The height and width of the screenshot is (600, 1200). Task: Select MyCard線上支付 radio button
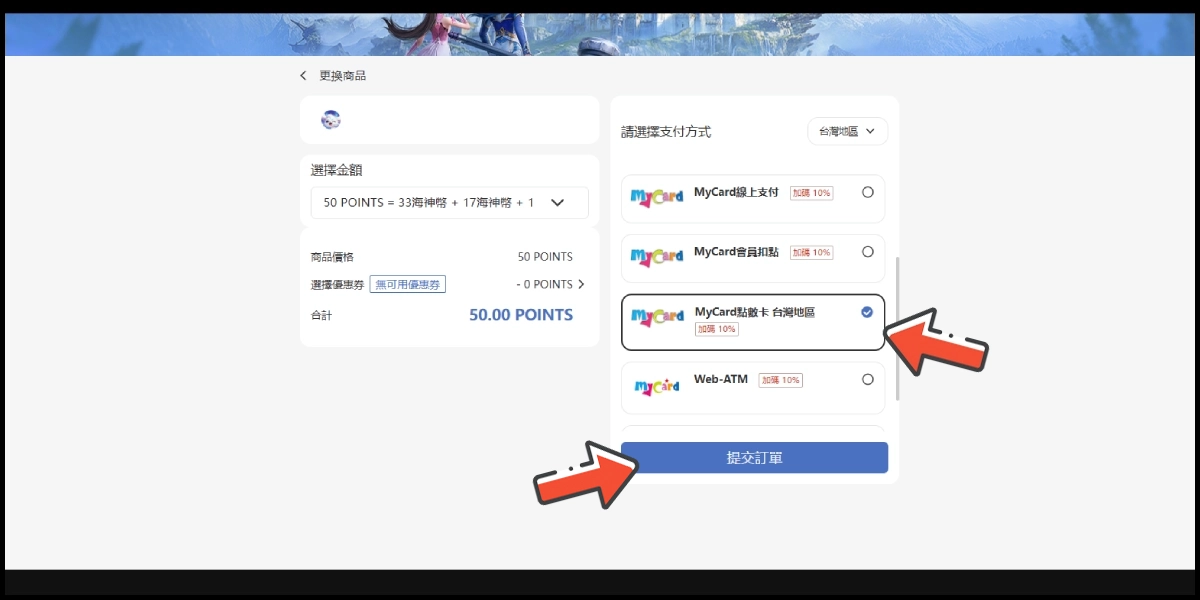tap(867, 192)
